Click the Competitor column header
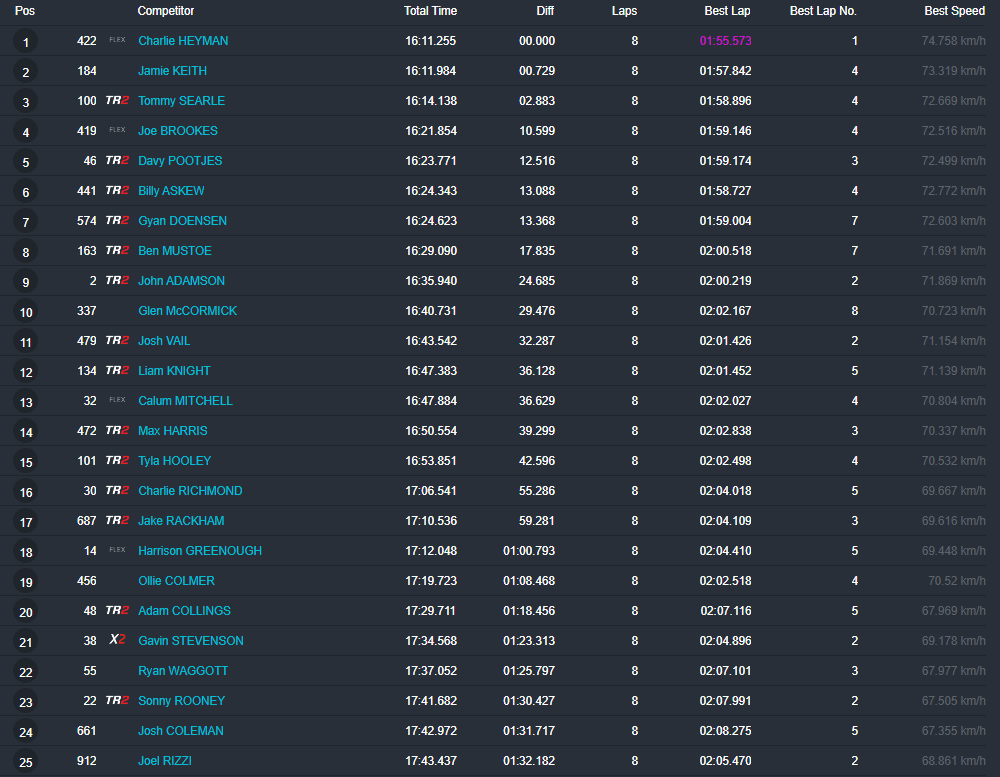The height and width of the screenshot is (777, 1000). (x=166, y=11)
